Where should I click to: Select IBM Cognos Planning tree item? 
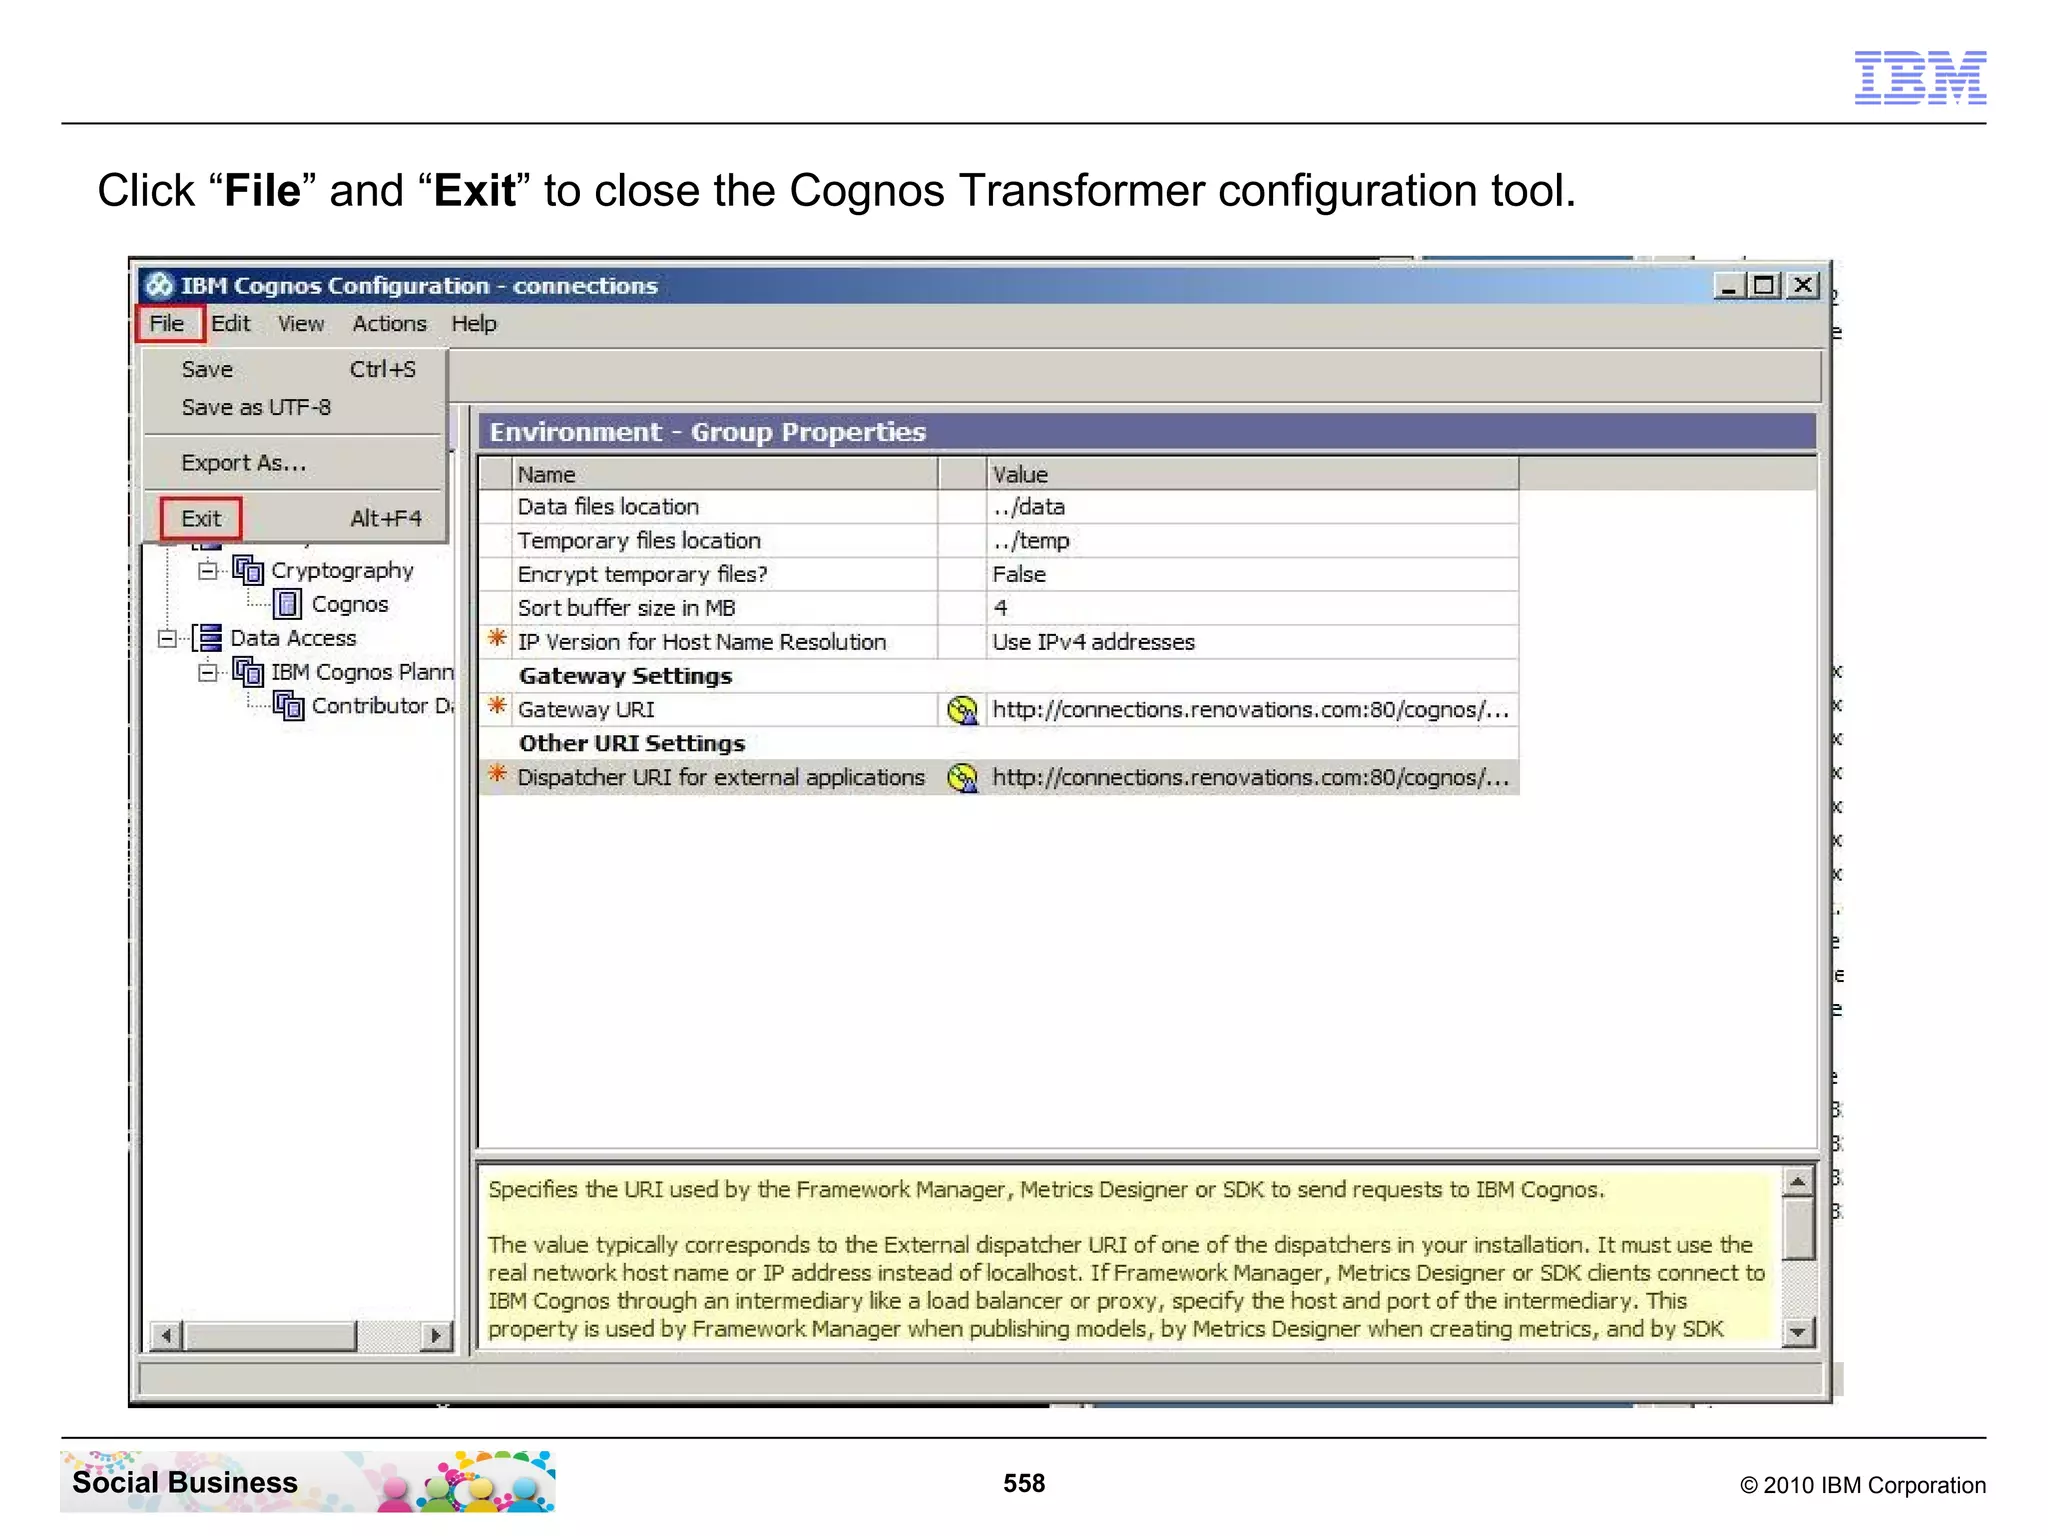(x=362, y=672)
